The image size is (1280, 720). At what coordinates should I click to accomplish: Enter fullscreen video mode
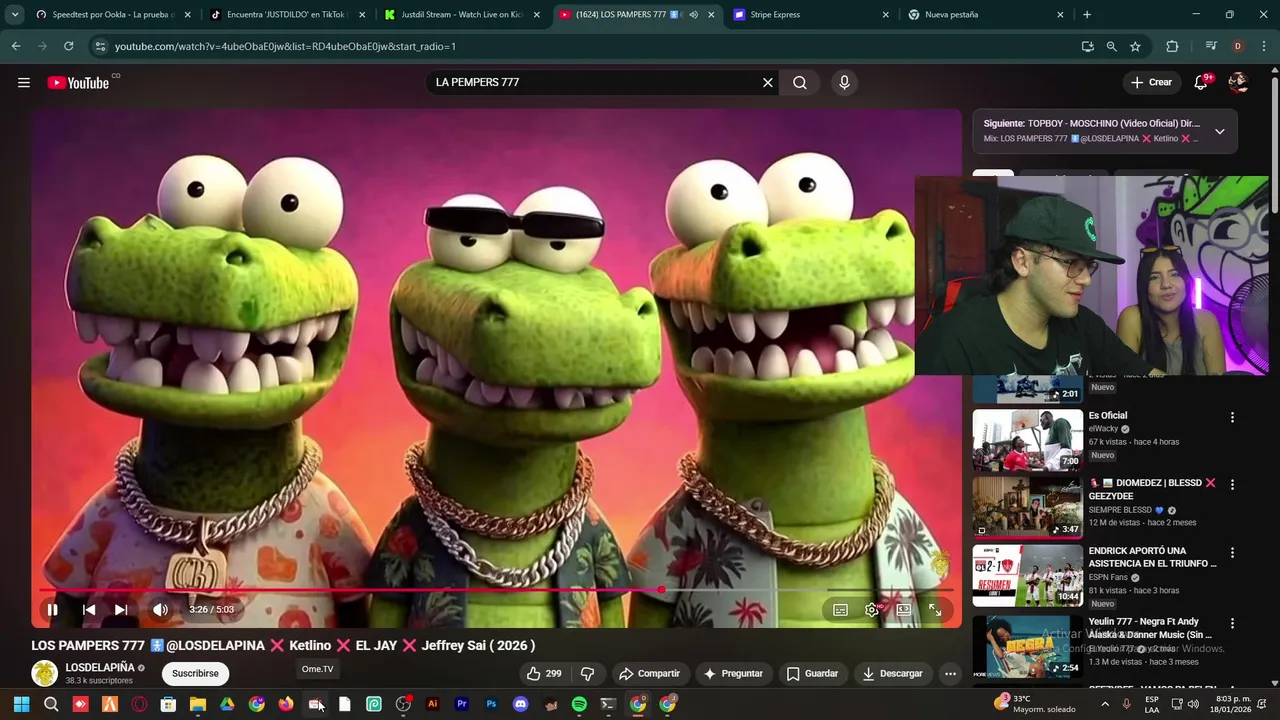point(935,609)
